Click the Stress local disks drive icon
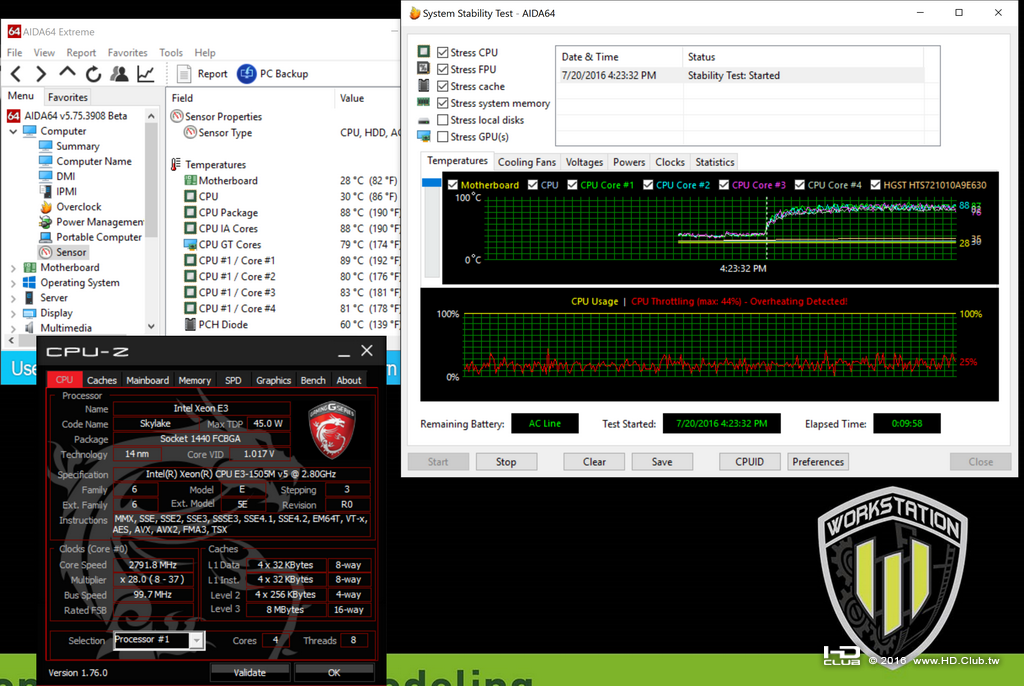1024x686 pixels. tap(423, 120)
